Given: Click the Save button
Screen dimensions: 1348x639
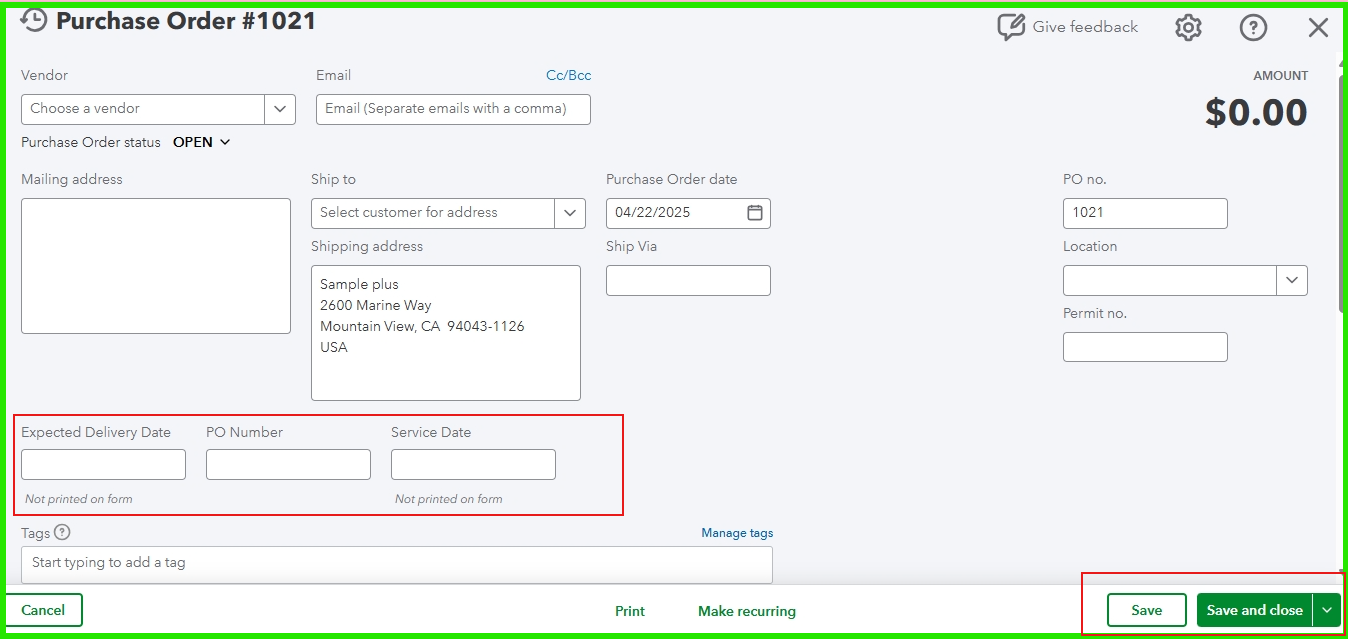Looking at the screenshot, I should 1146,609.
